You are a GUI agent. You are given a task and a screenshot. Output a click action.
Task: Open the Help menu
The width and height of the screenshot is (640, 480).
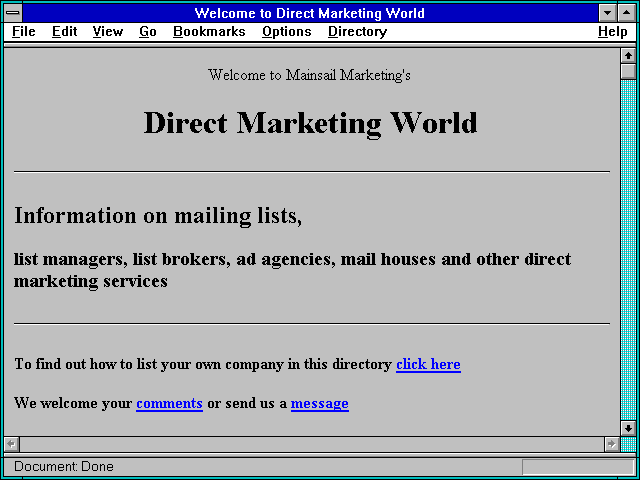tap(612, 32)
